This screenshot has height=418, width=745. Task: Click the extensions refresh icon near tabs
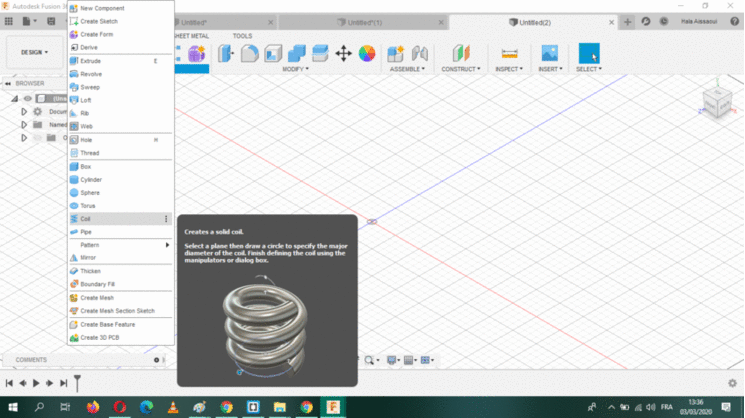(x=646, y=21)
